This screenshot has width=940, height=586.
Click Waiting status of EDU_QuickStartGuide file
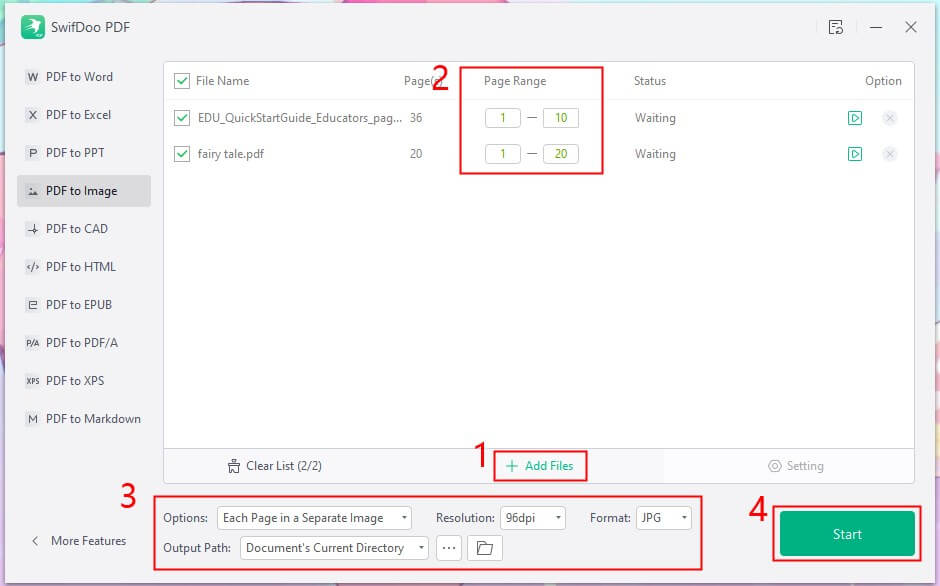coord(655,118)
